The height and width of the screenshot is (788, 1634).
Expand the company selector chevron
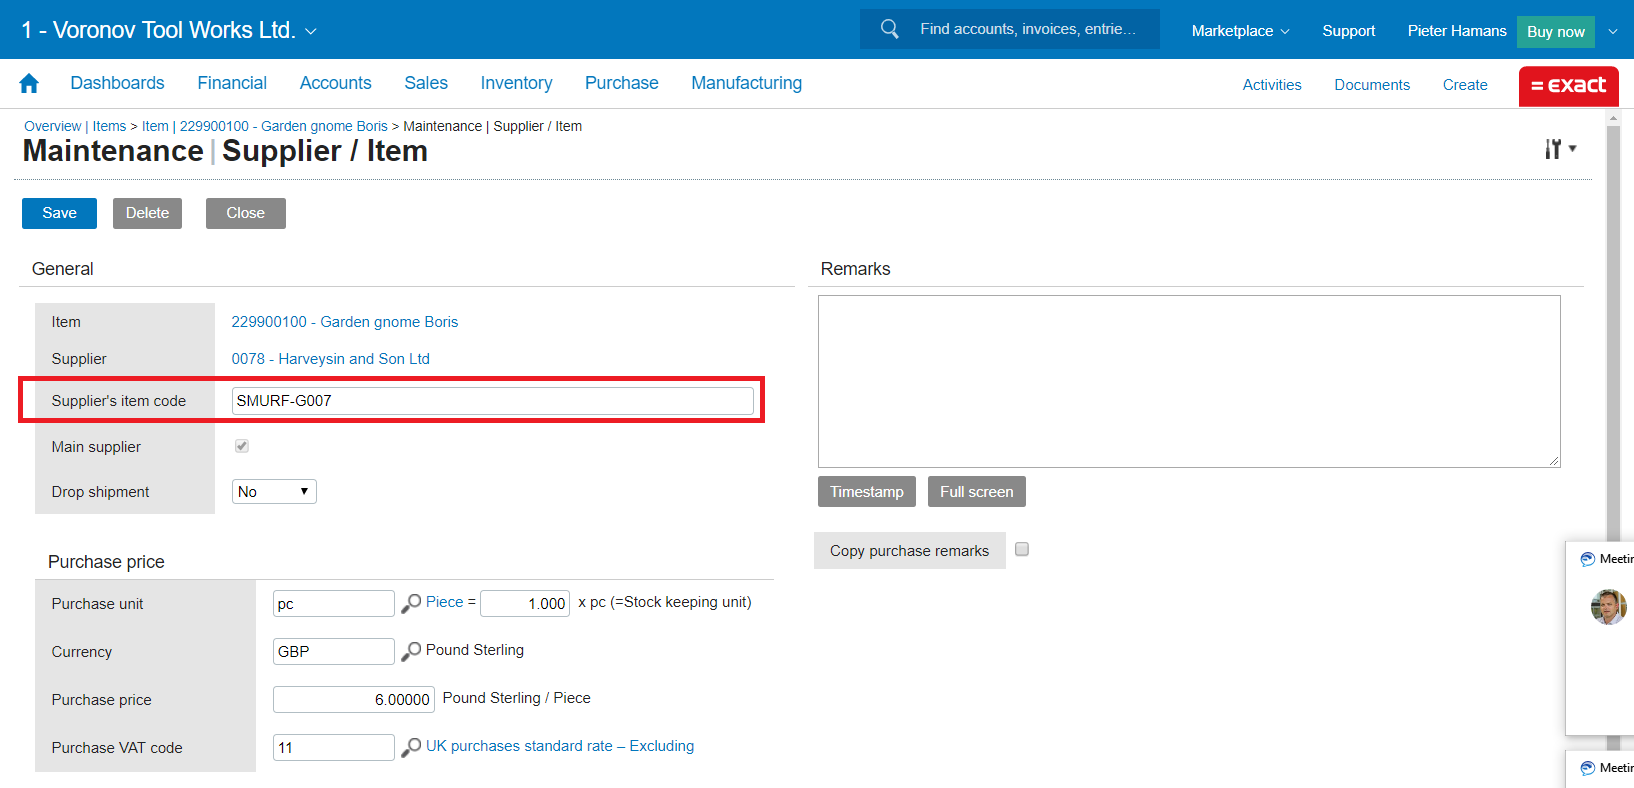point(311,32)
